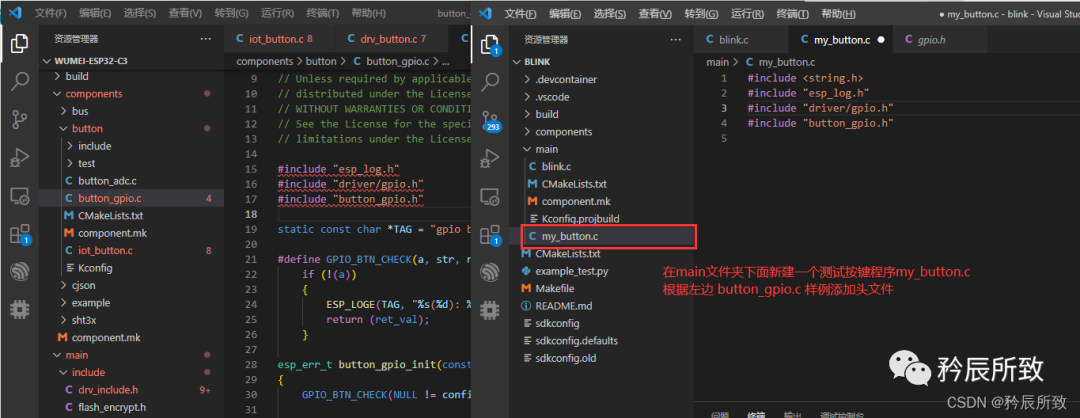
Task: Click the ESP-IDF Espressif icon in the left window
Action: click(x=19, y=271)
